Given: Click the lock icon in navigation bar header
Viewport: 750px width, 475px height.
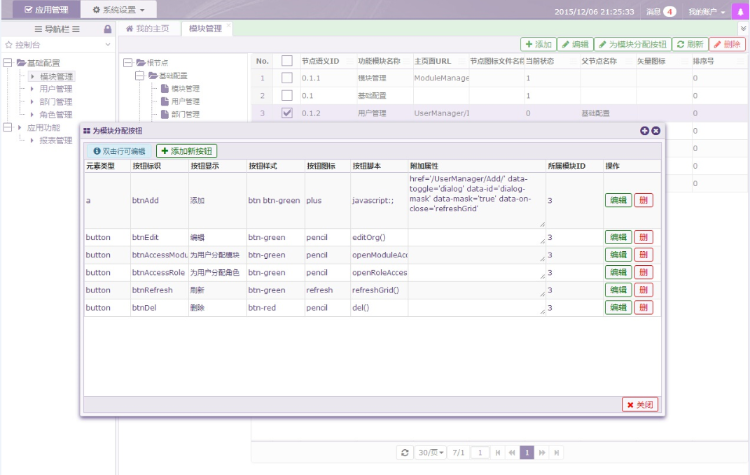Looking at the screenshot, I should [107, 29].
